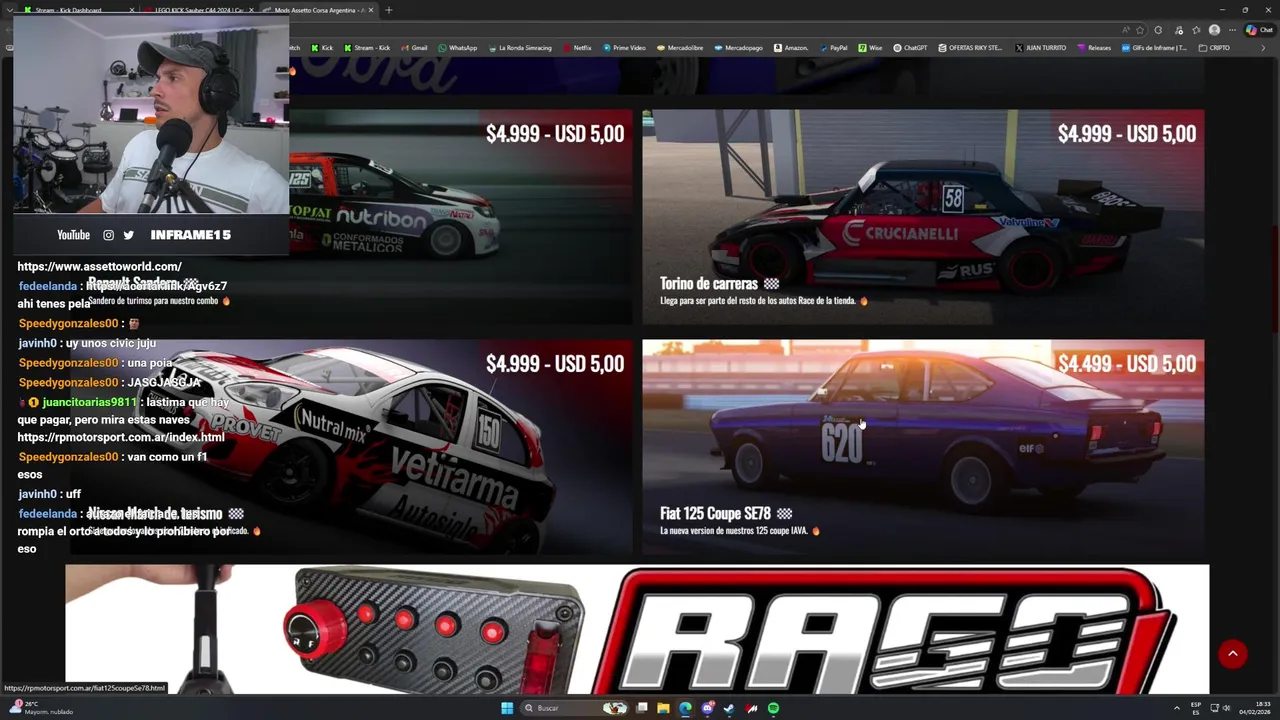Open the Prime Video bookmark

coord(624,48)
